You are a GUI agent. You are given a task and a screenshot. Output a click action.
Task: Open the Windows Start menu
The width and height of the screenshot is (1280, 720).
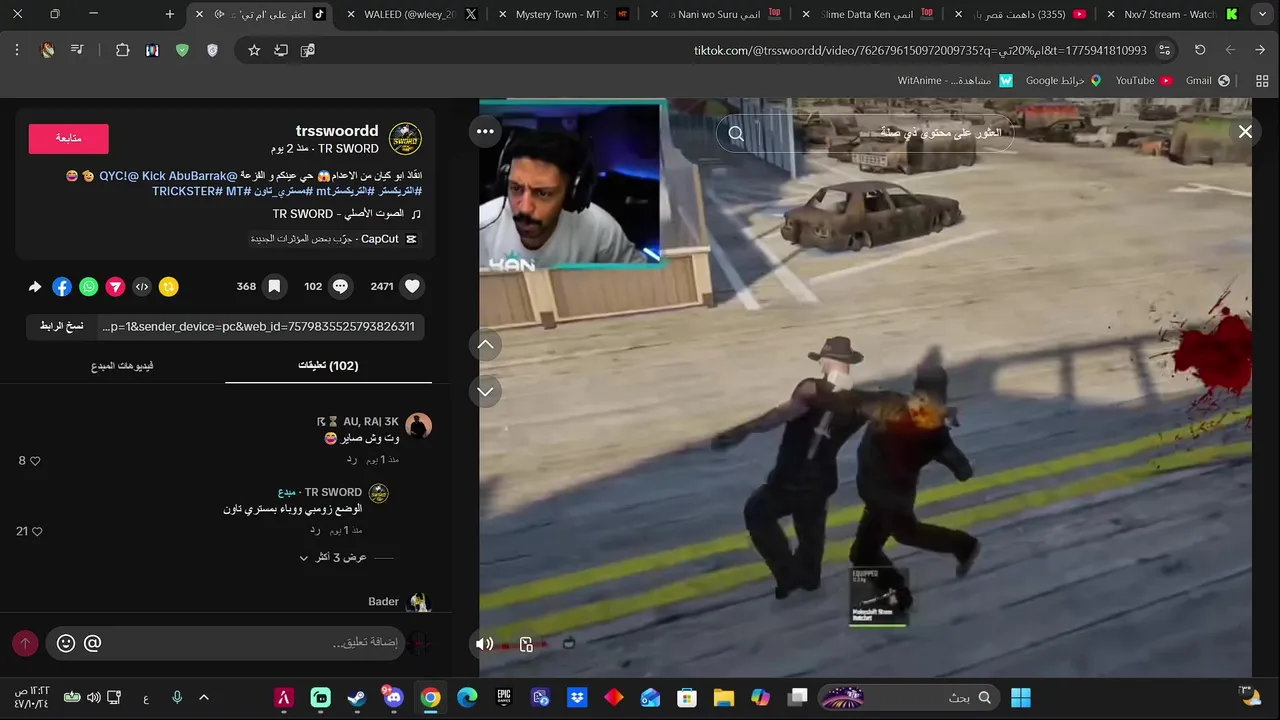1021,697
